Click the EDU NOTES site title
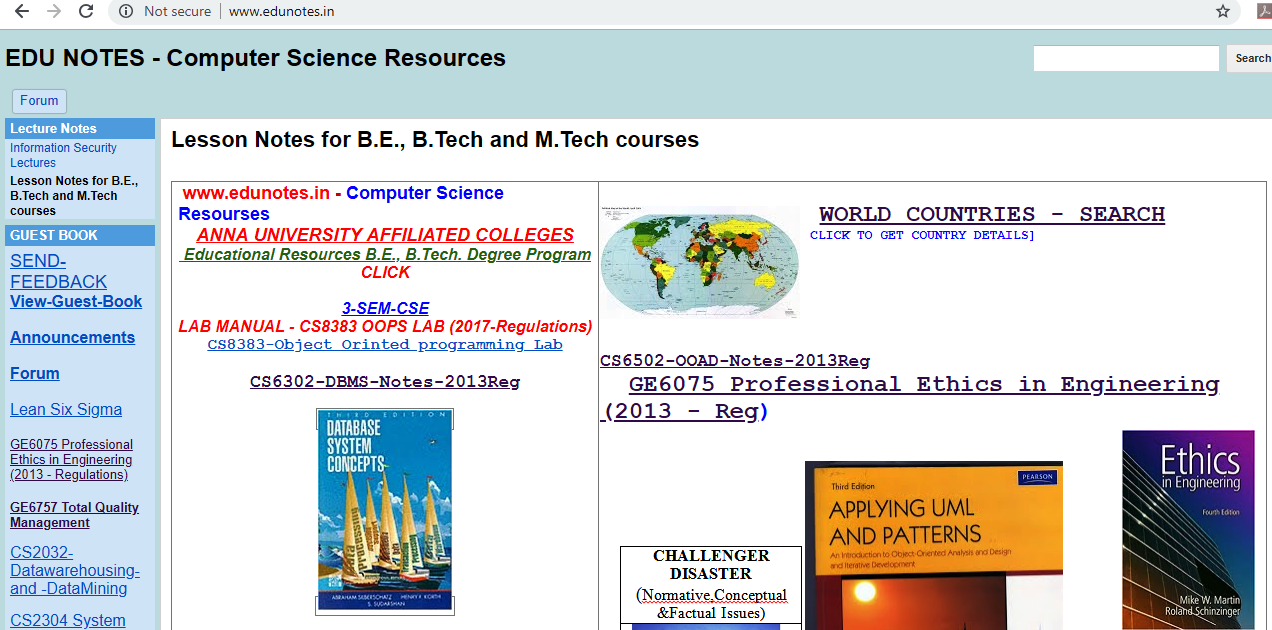The height and width of the screenshot is (630, 1272). [x=256, y=58]
